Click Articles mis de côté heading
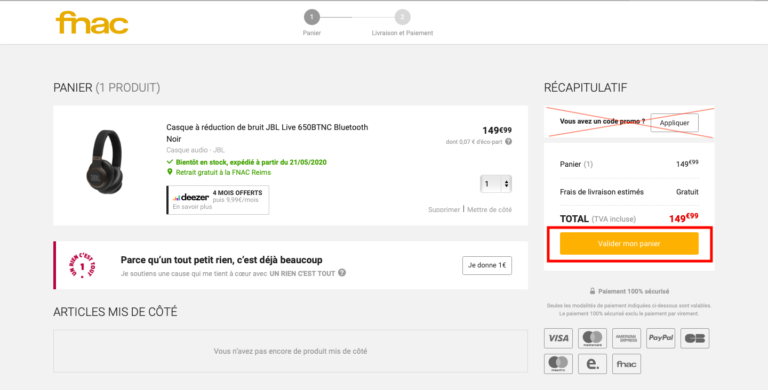The height and width of the screenshot is (390, 768). [x=115, y=312]
